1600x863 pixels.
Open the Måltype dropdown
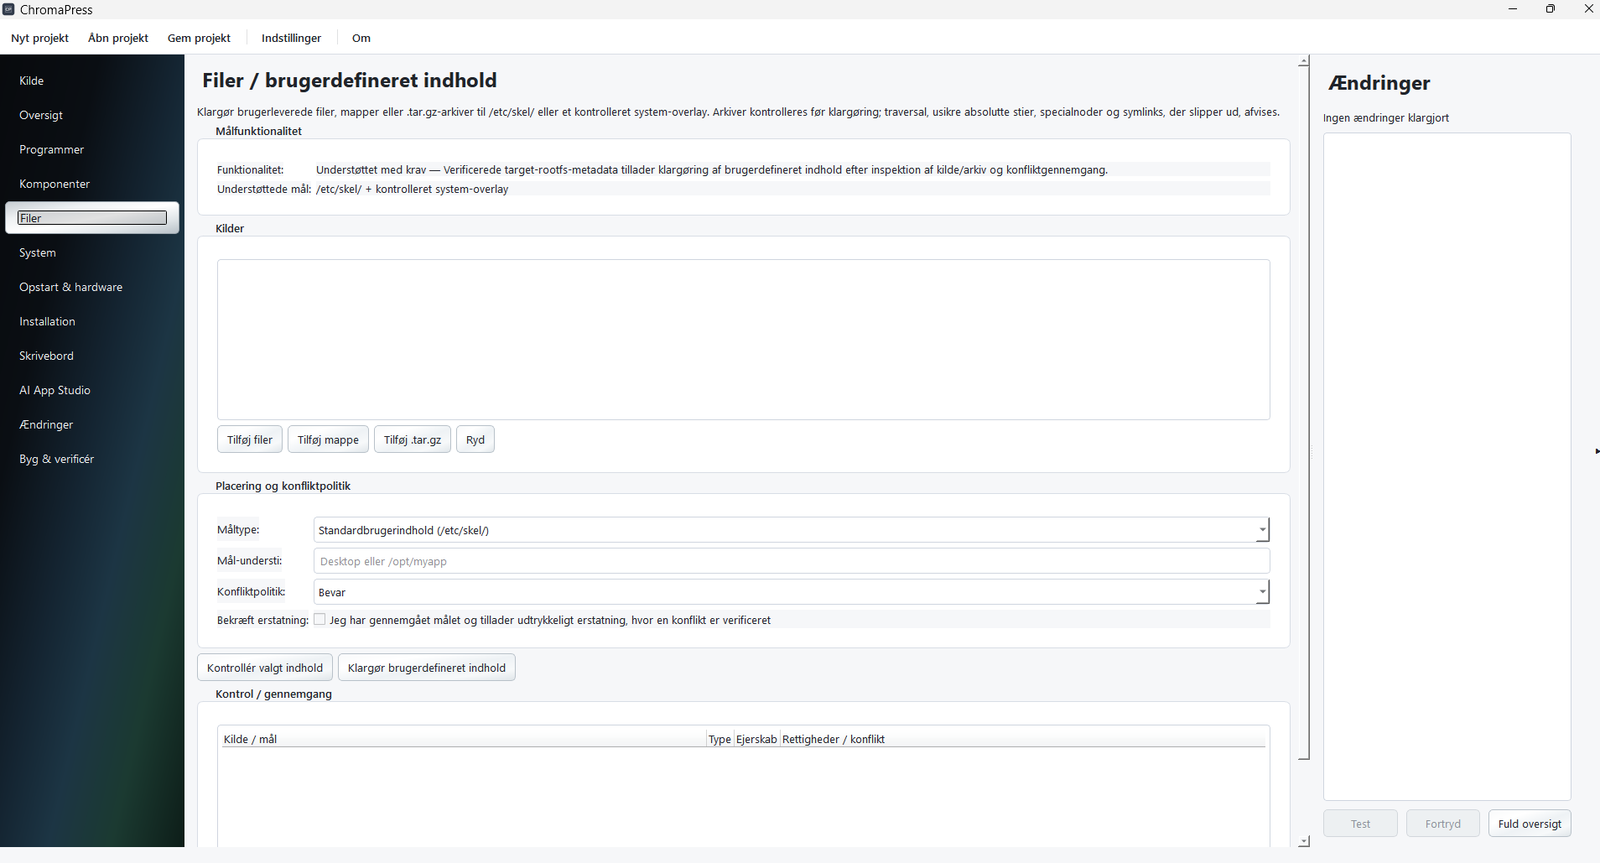(x=792, y=530)
